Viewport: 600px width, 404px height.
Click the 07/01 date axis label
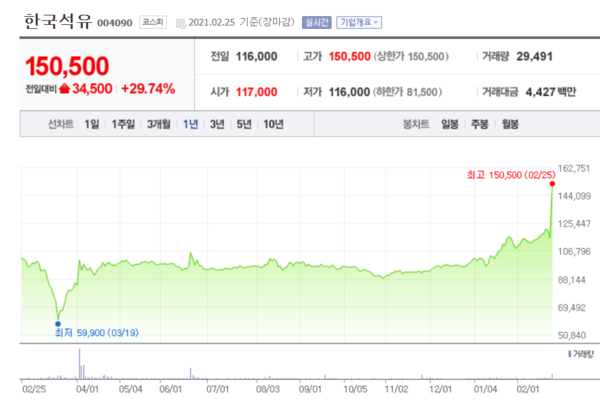tap(217, 389)
